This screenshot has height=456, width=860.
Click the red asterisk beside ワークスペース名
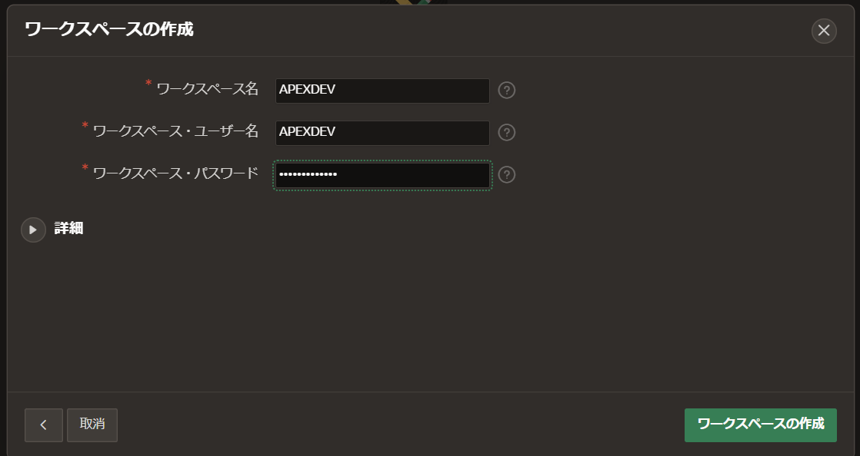149,84
